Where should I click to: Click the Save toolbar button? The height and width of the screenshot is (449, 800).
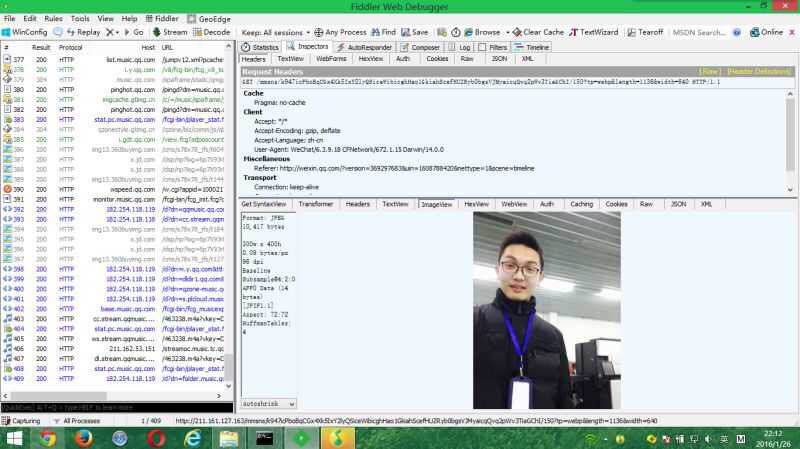point(414,32)
